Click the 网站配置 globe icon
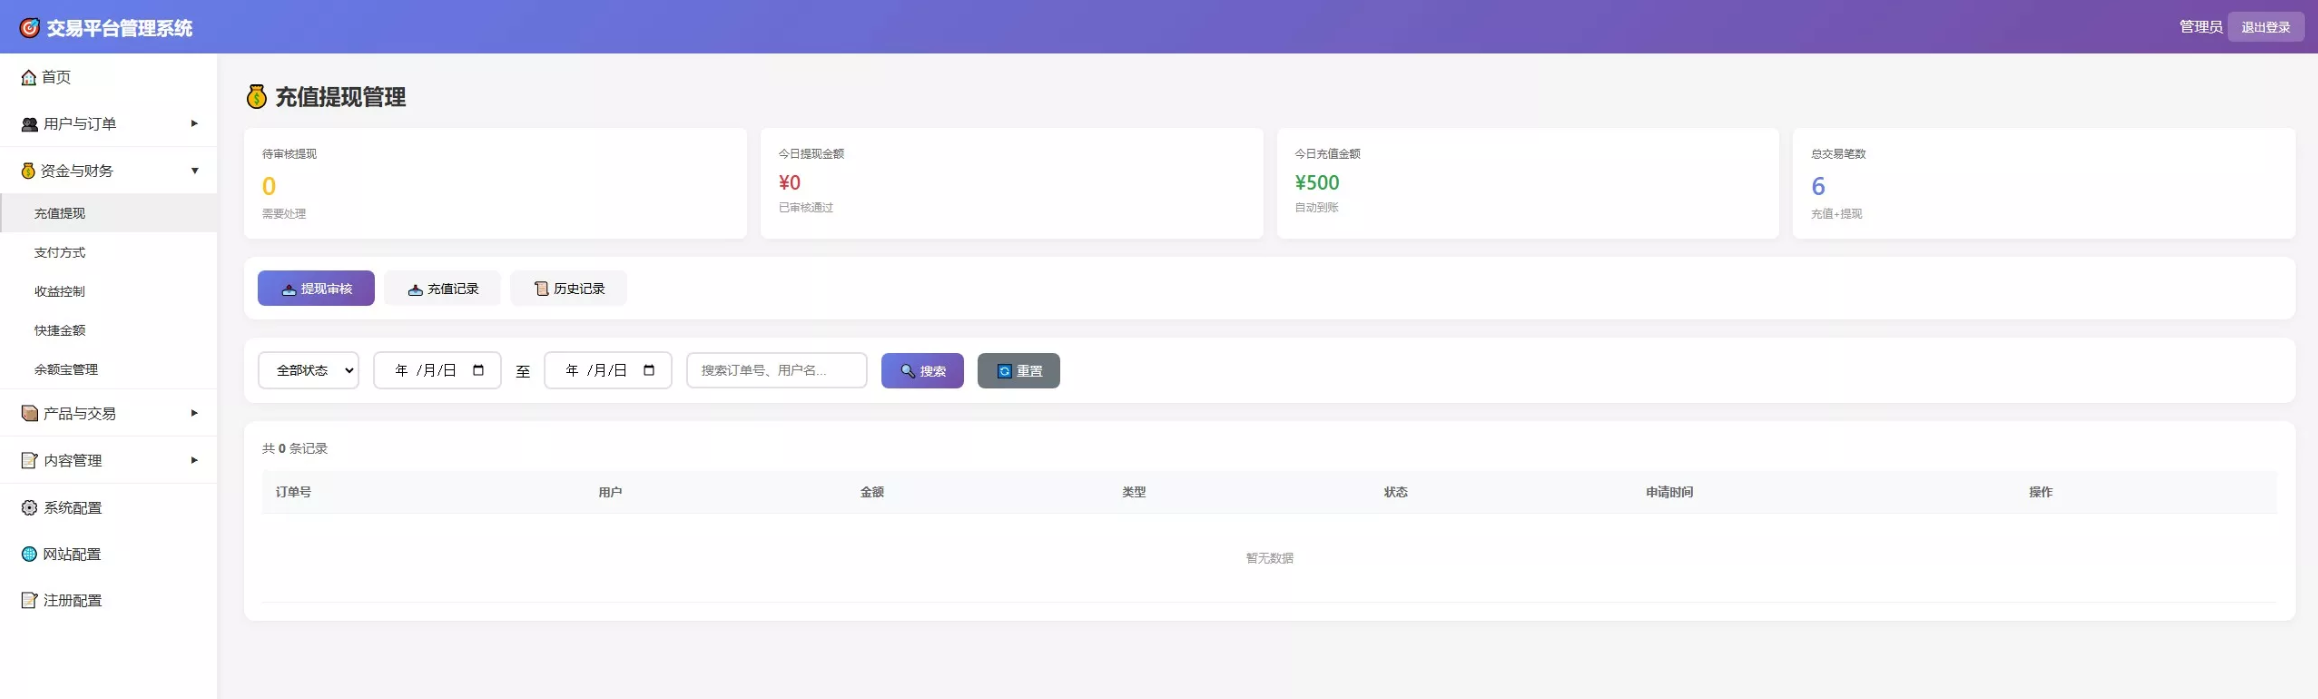2318x699 pixels. pyautogui.click(x=29, y=554)
